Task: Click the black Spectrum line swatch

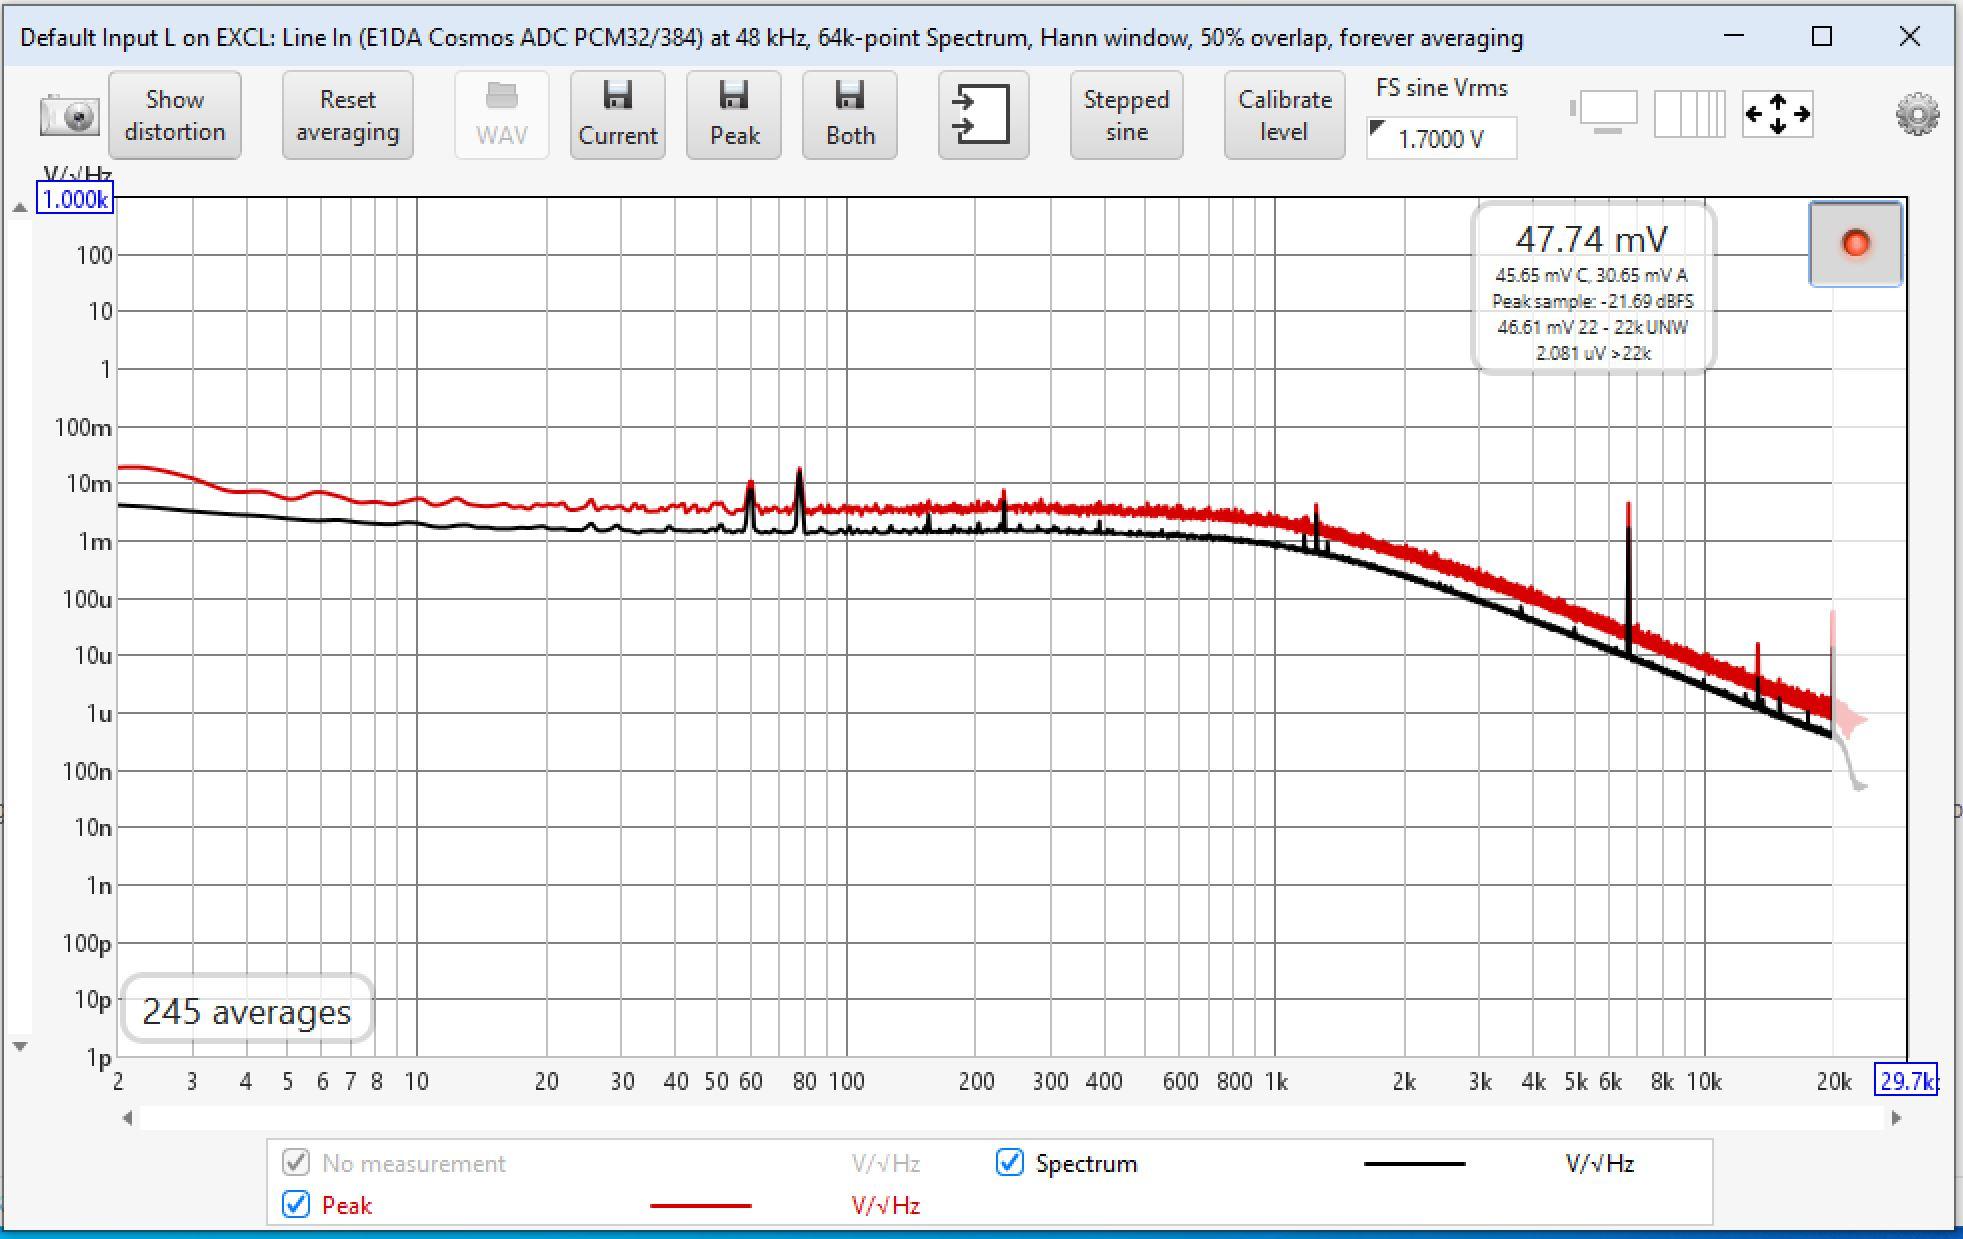Action: point(1415,1164)
